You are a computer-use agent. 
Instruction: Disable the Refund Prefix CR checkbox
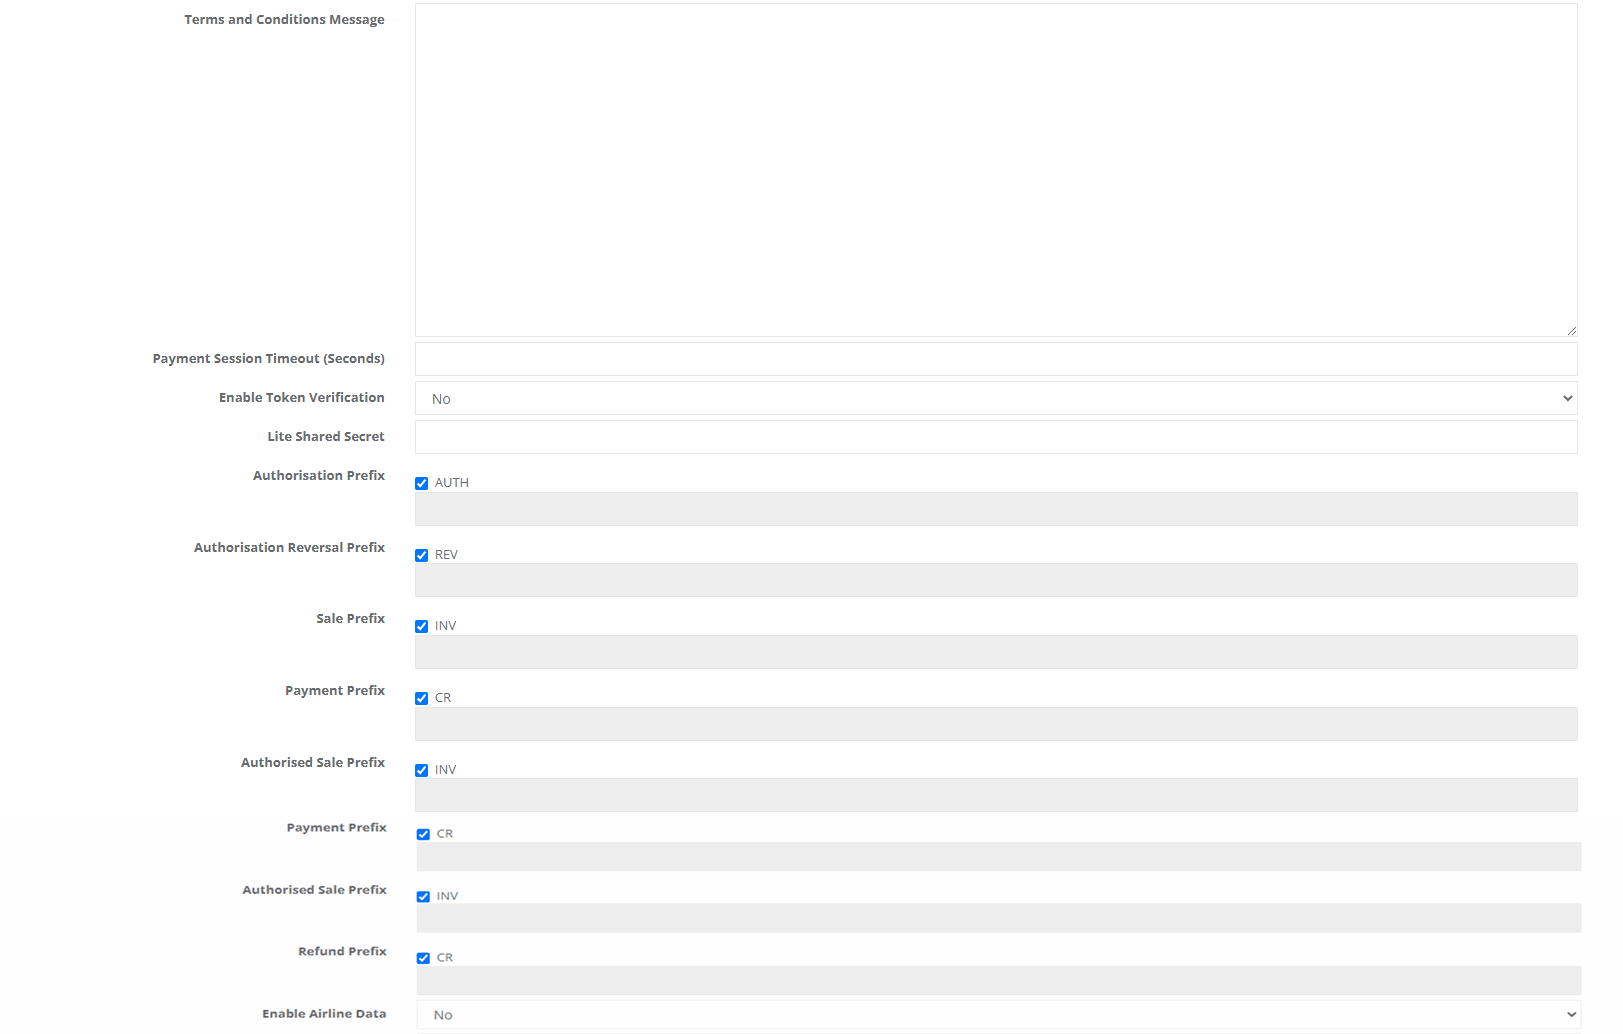424,958
